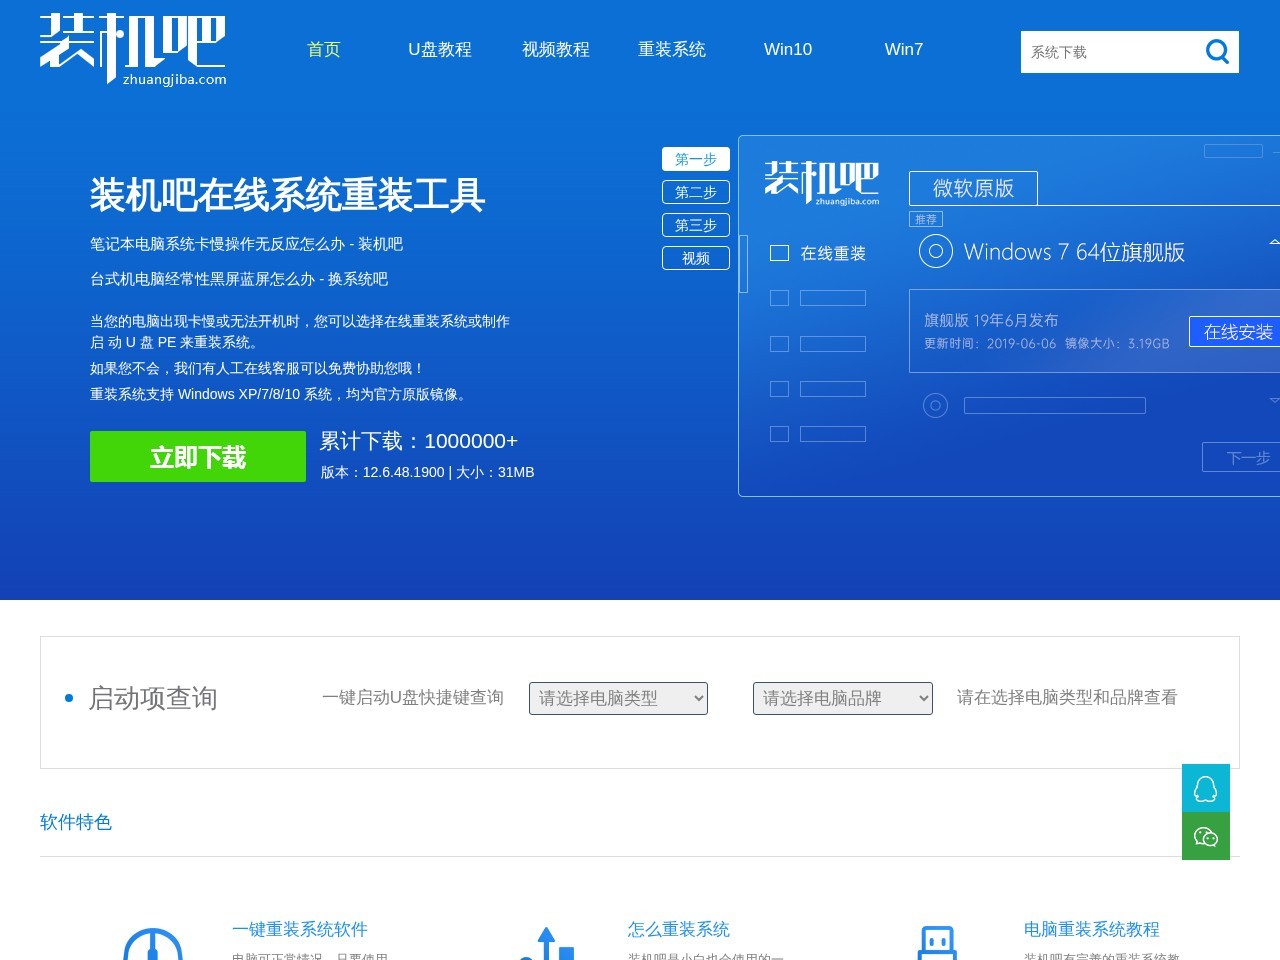Open the Win10 navigation menu
Screen dimensions: 1280x960
pos(788,50)
